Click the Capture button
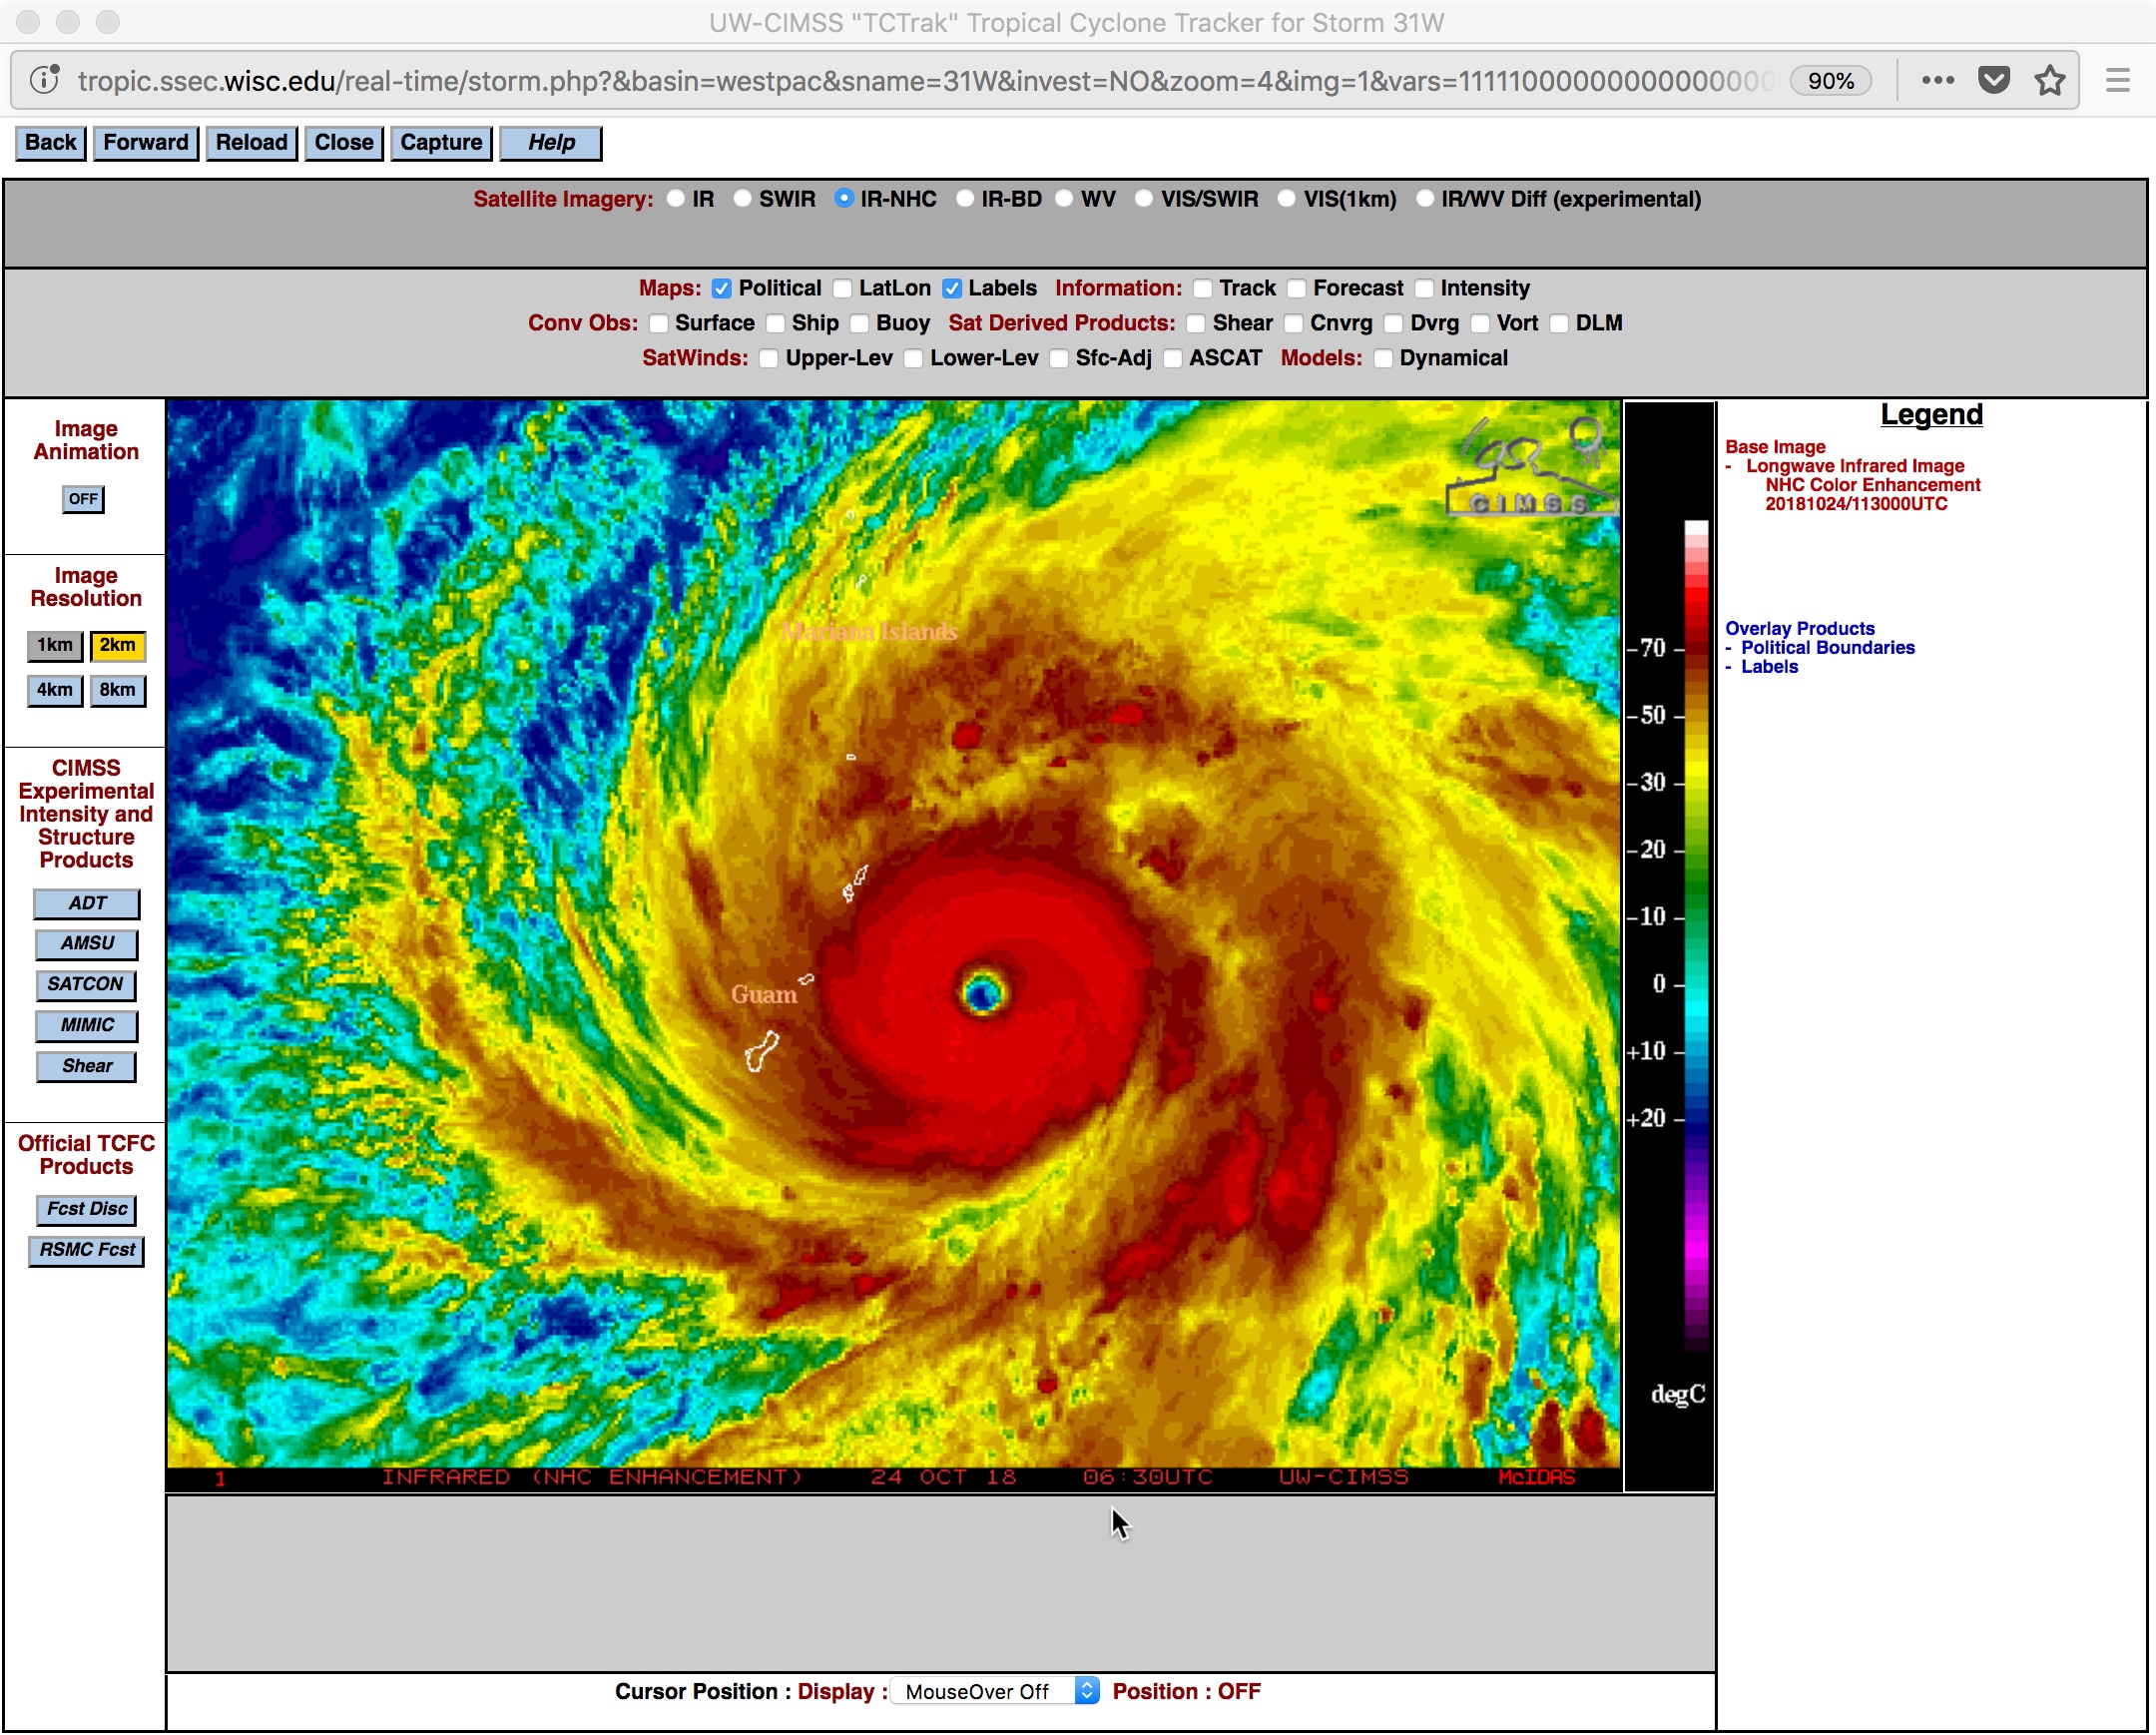 tap(441, 142)
